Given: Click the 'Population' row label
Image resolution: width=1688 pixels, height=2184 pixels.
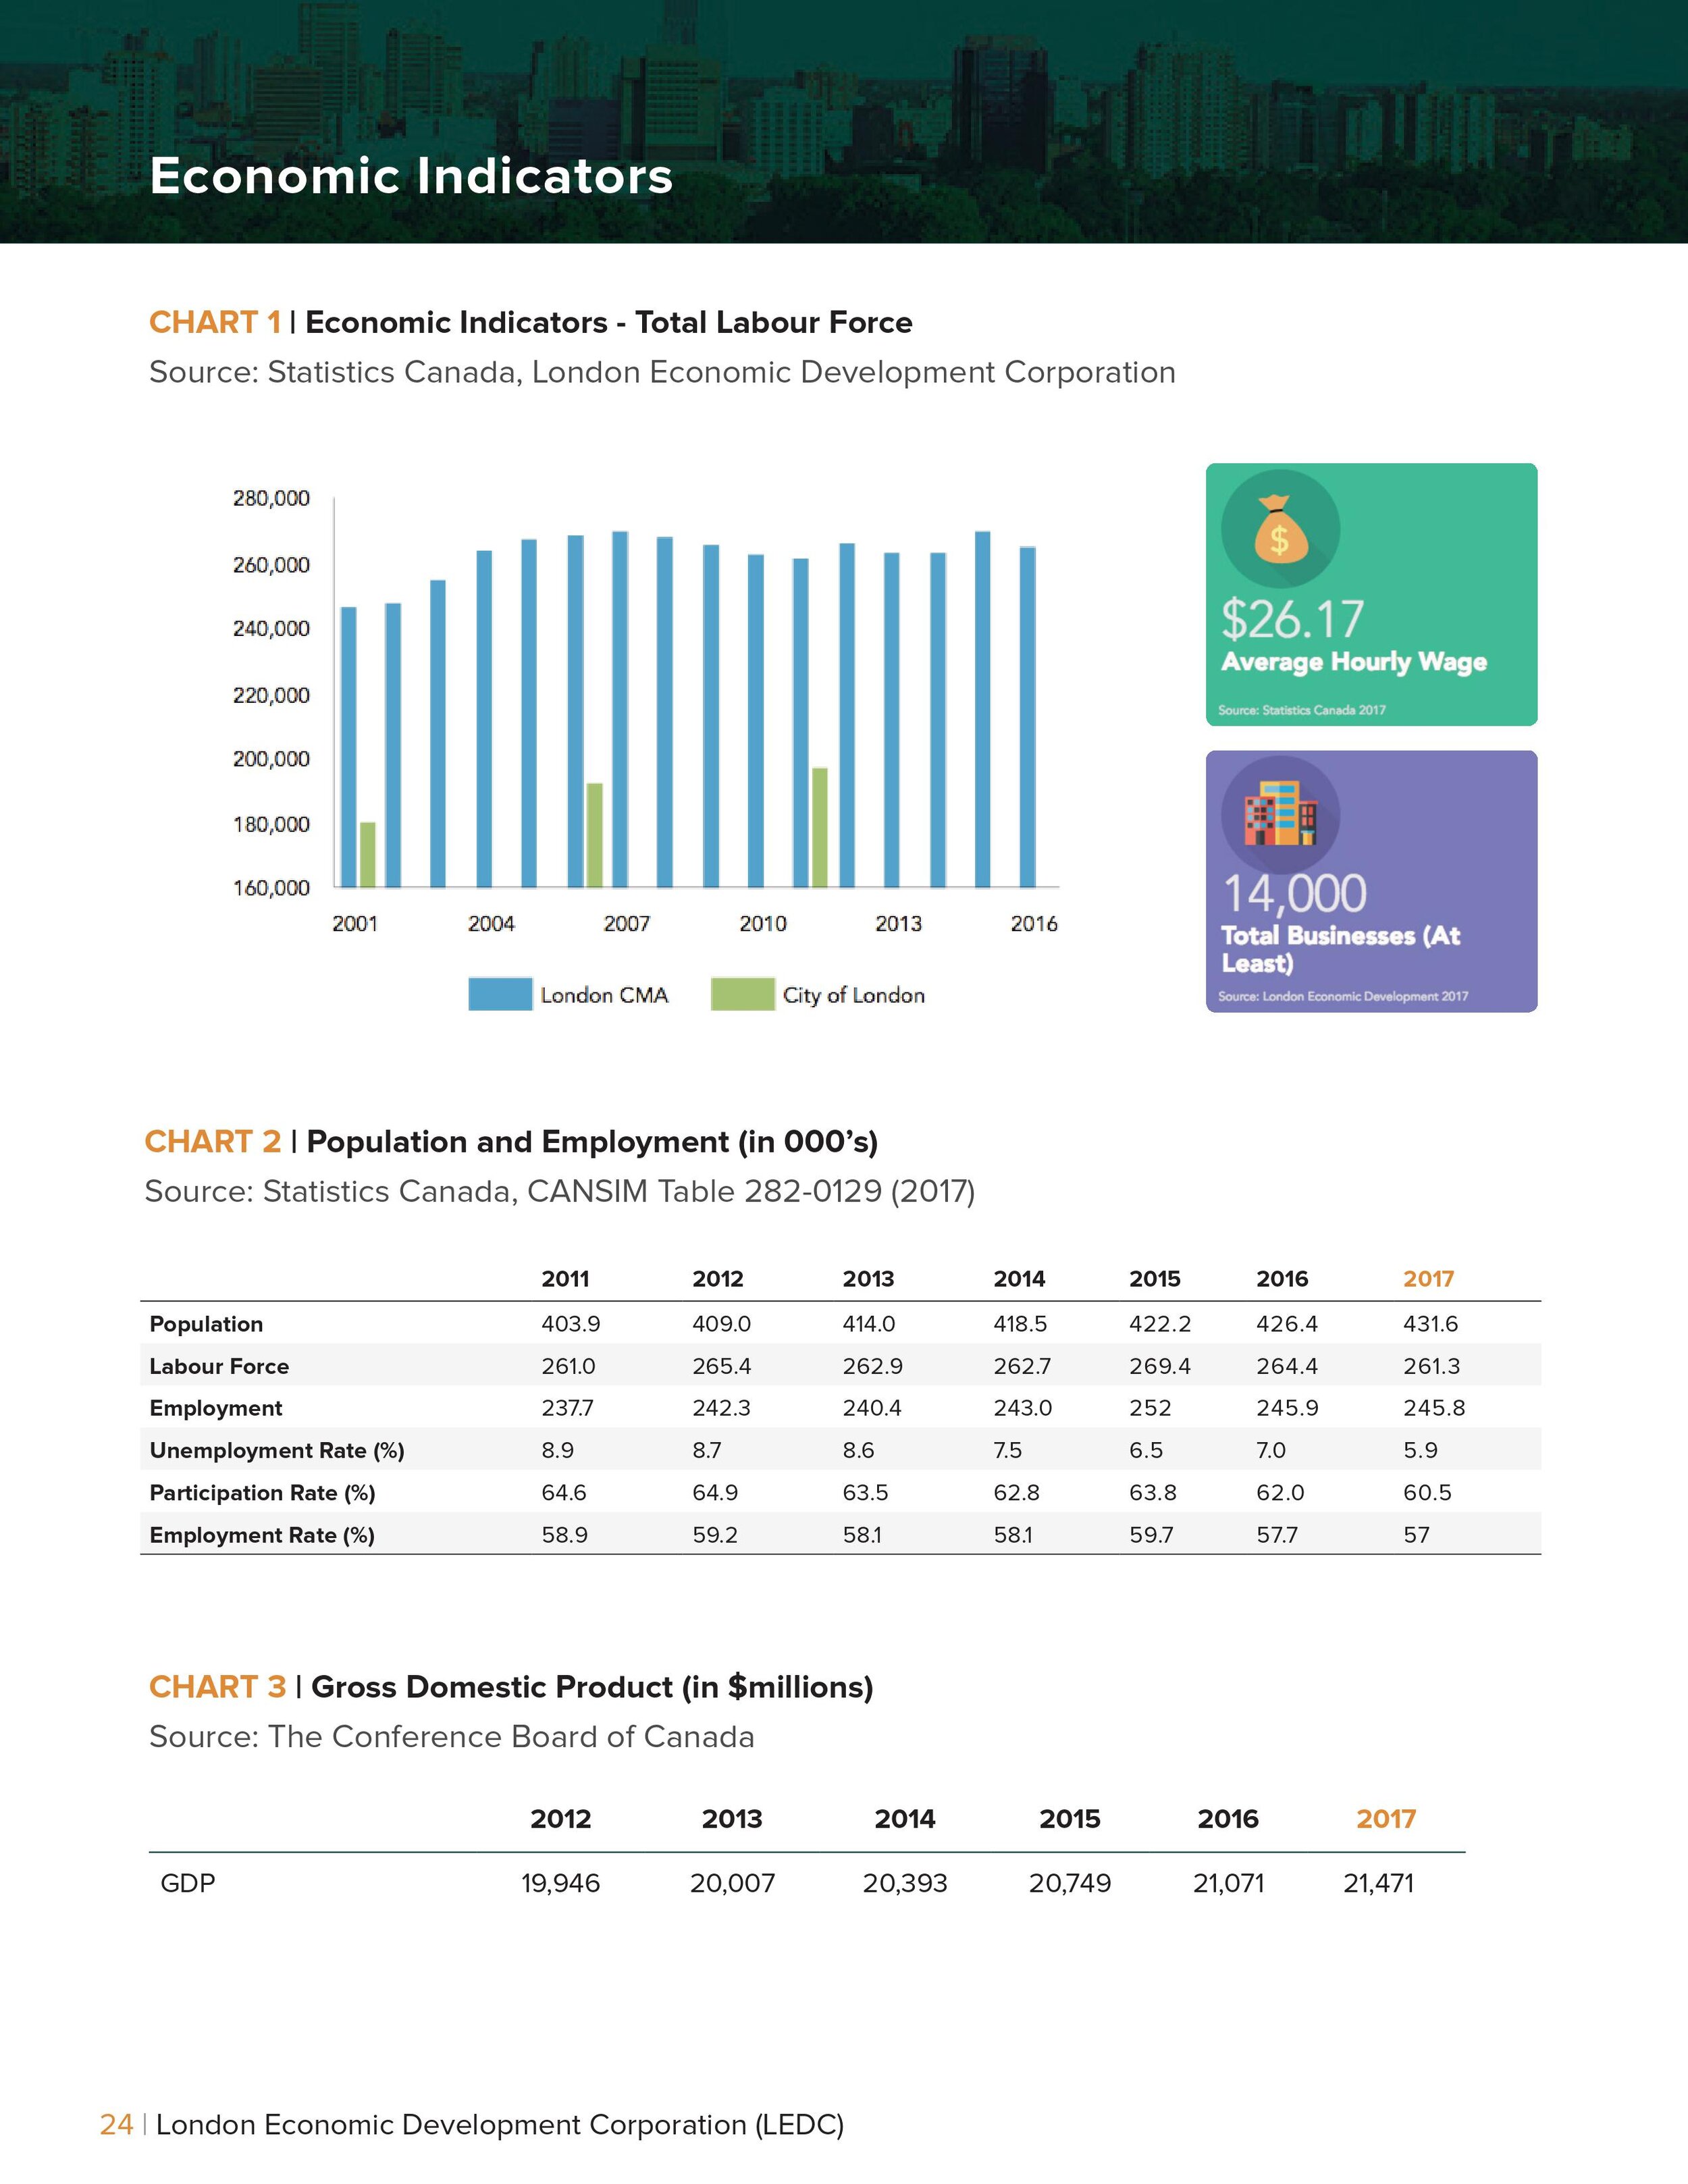Looking at the screenshot, I should tap(206, 1324).
